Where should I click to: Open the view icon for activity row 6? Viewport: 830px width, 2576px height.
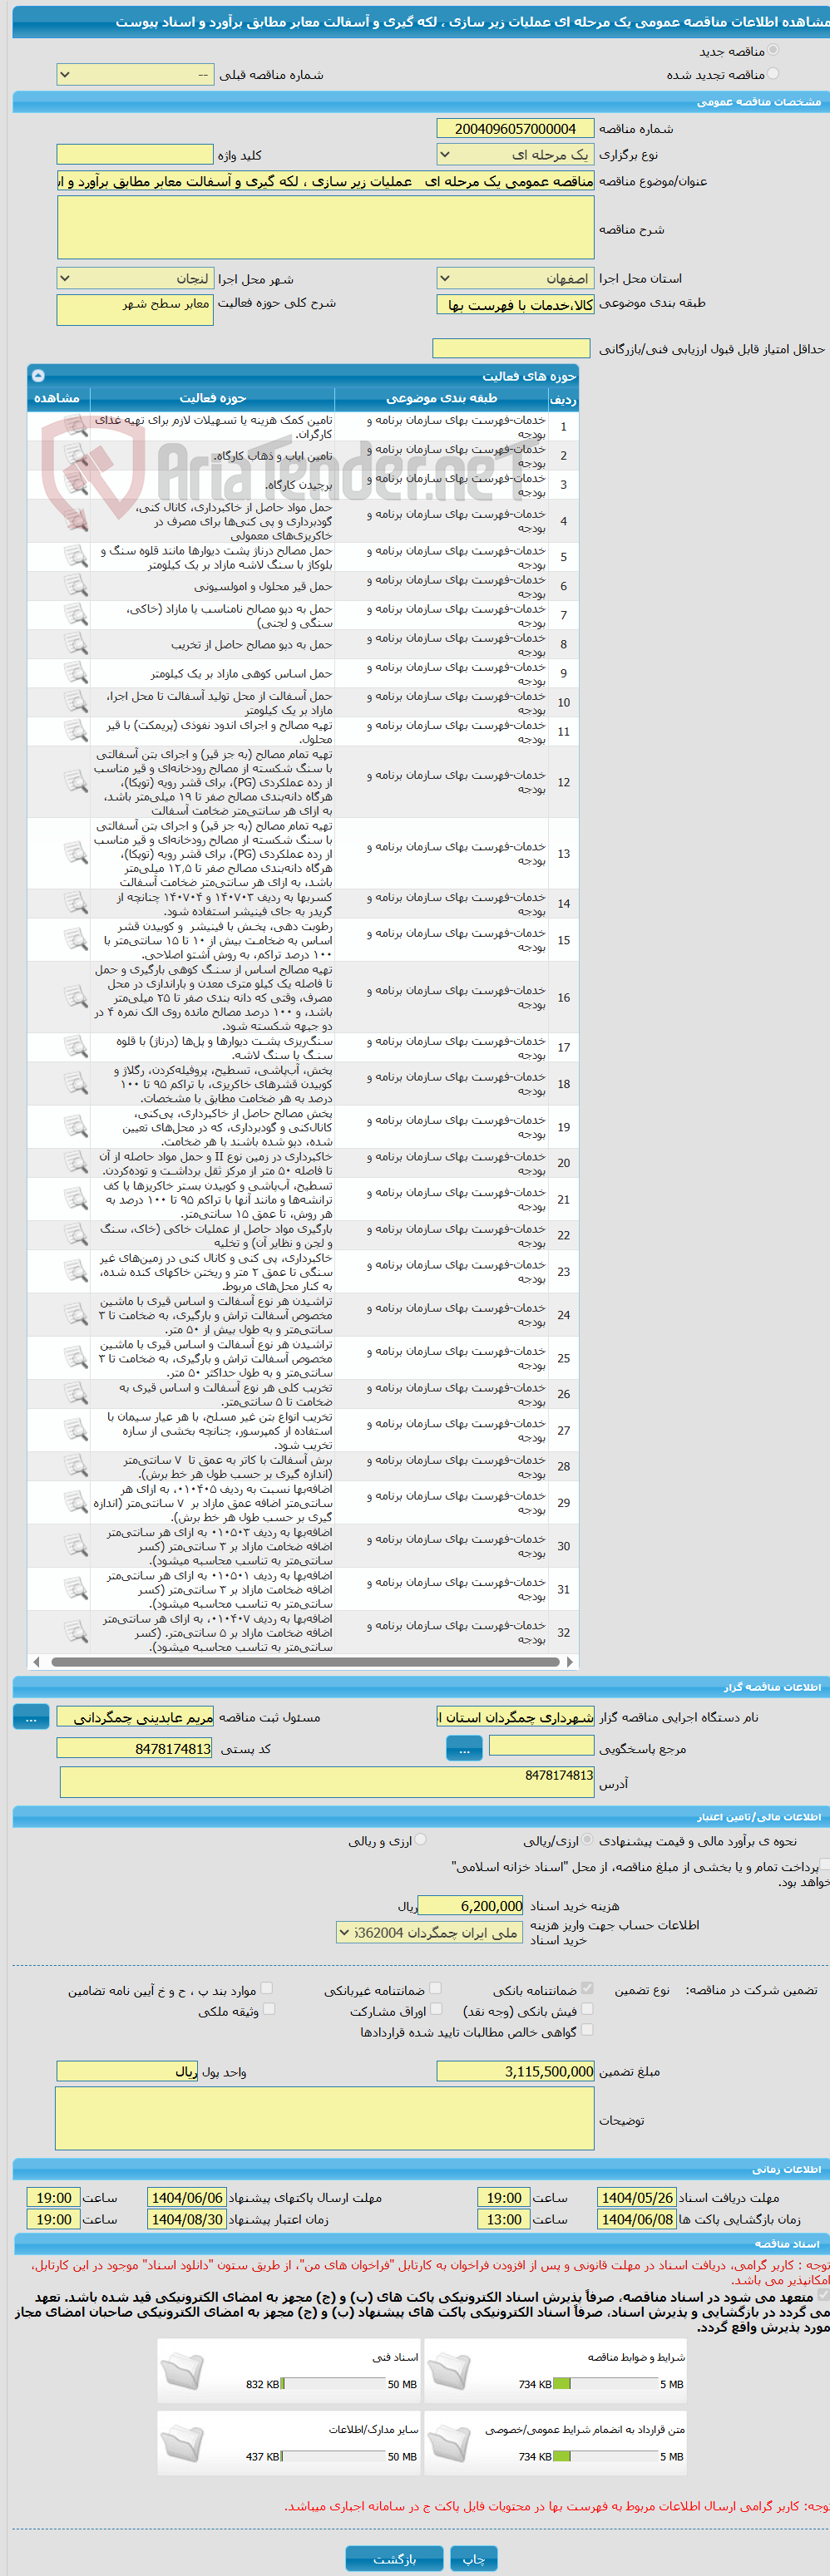click(75, 586)
